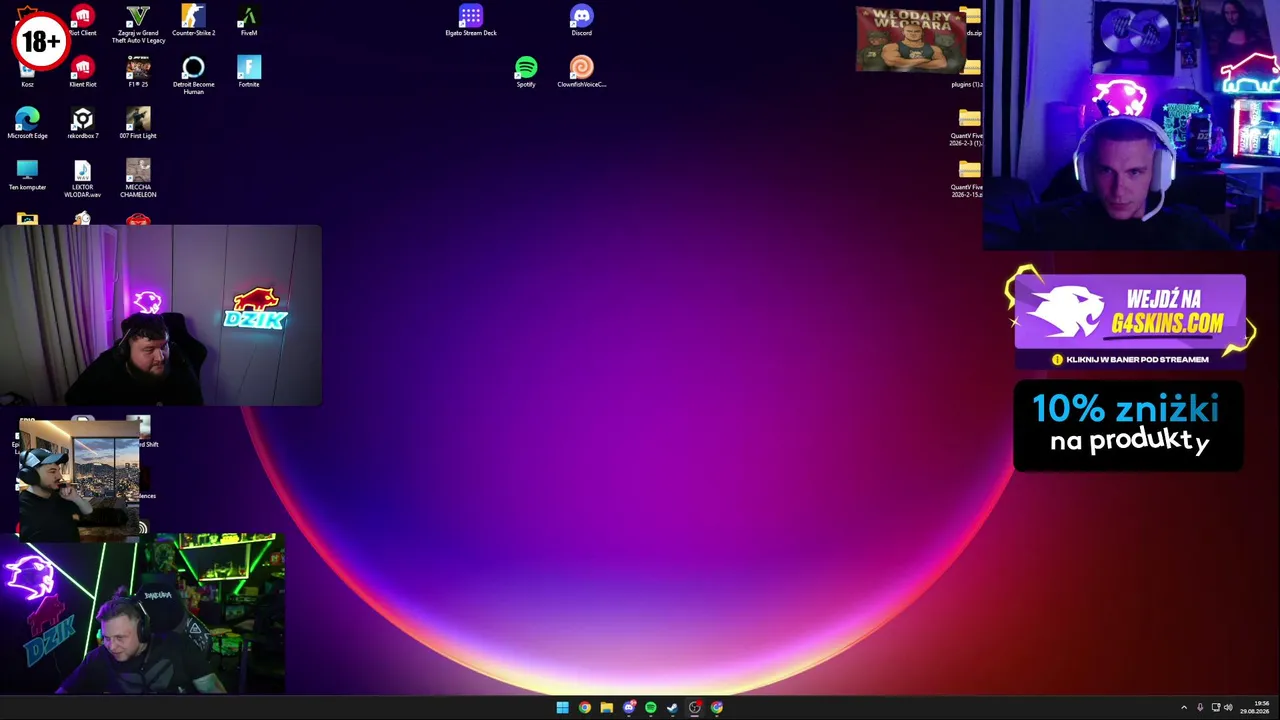1280x720 pixels.
Task: Open the taskbar clock showing 19:56
Action: point(1255,708)
